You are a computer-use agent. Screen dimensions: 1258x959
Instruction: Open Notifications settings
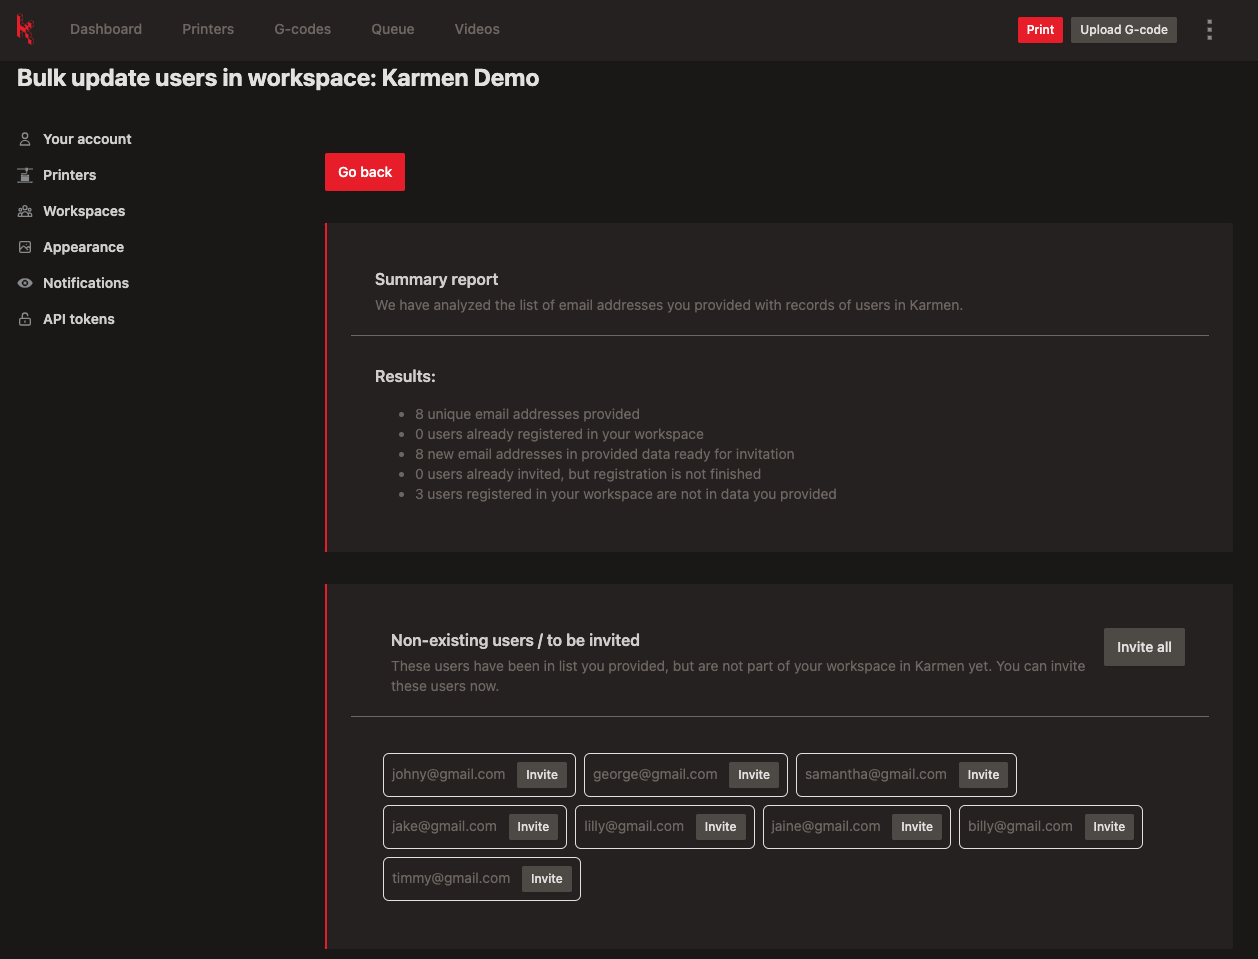86,283
